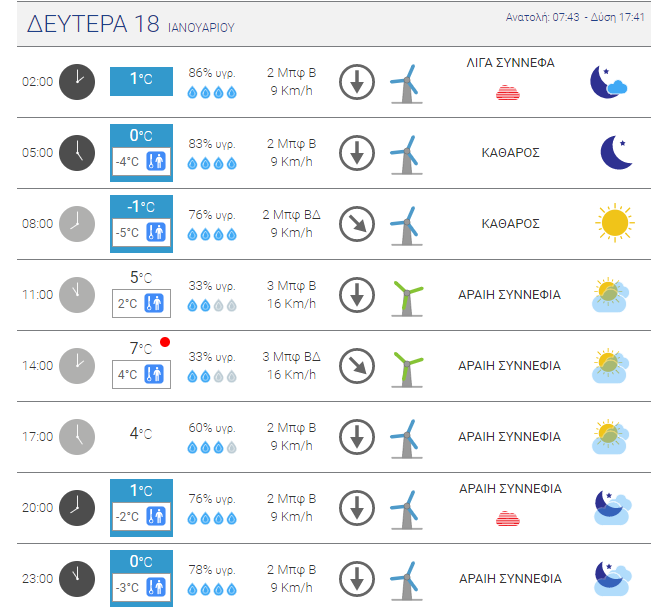Viewport: 666px width, 607px height.
Task: Click the crescent moon icon at 05:00
Action: pos(617,152)
